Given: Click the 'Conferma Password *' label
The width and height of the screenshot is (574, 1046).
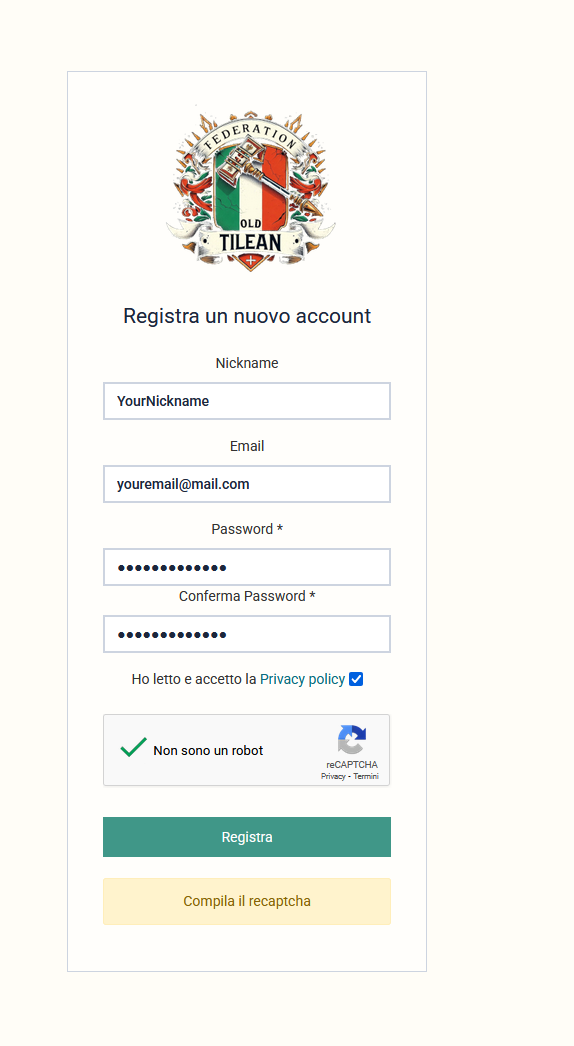Looking at the screenshot, I should [247, 596].
